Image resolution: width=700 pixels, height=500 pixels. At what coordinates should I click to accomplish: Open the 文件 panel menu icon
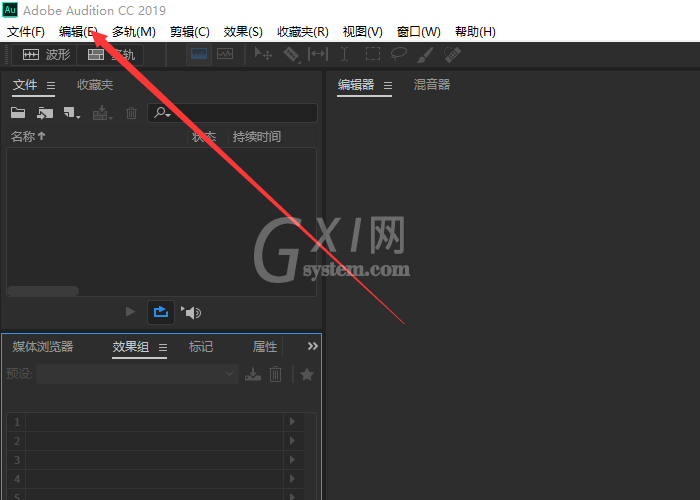(51, 85)
